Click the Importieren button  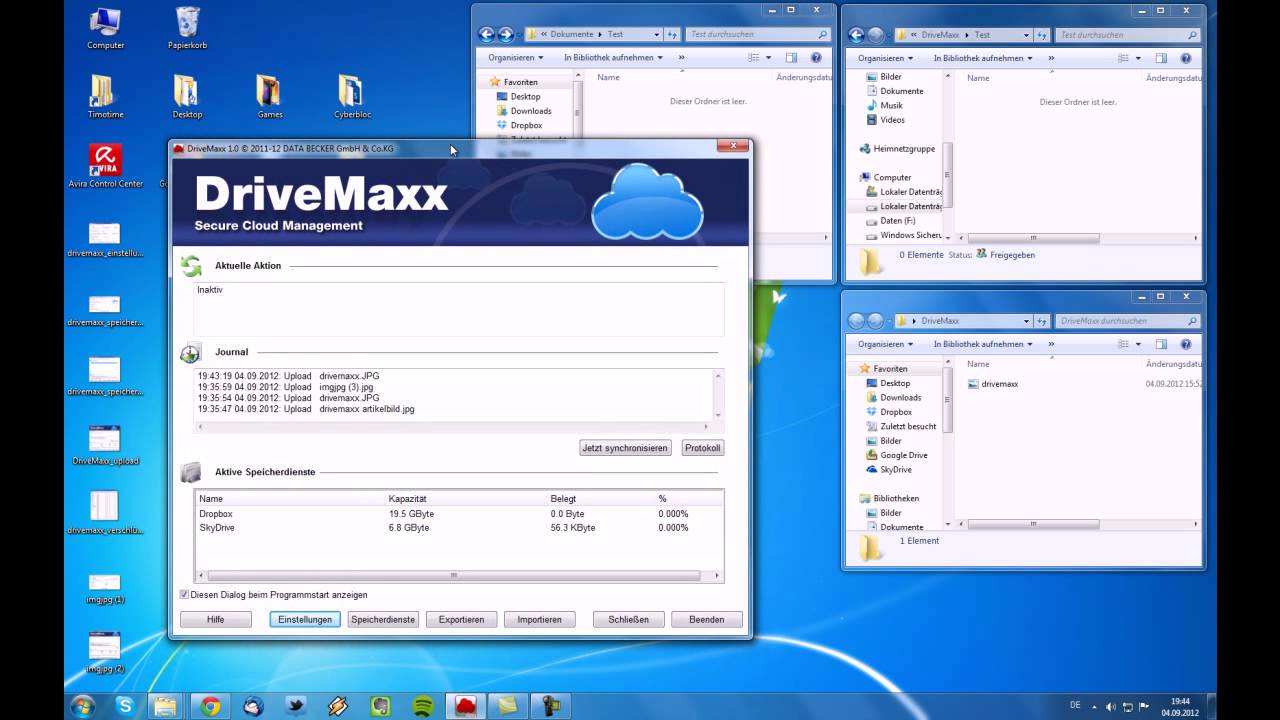539,620
